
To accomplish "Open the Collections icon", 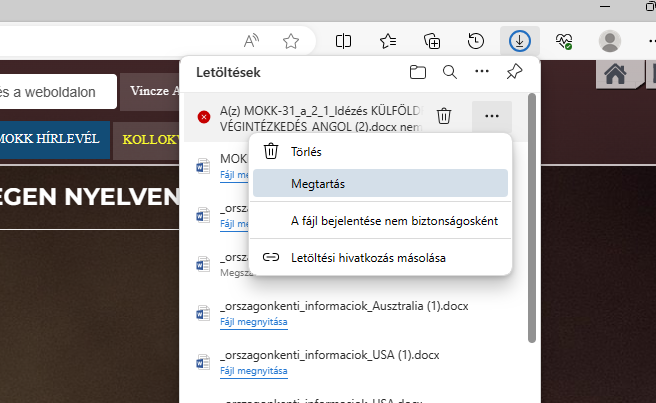I will click(x=432, y=41).
